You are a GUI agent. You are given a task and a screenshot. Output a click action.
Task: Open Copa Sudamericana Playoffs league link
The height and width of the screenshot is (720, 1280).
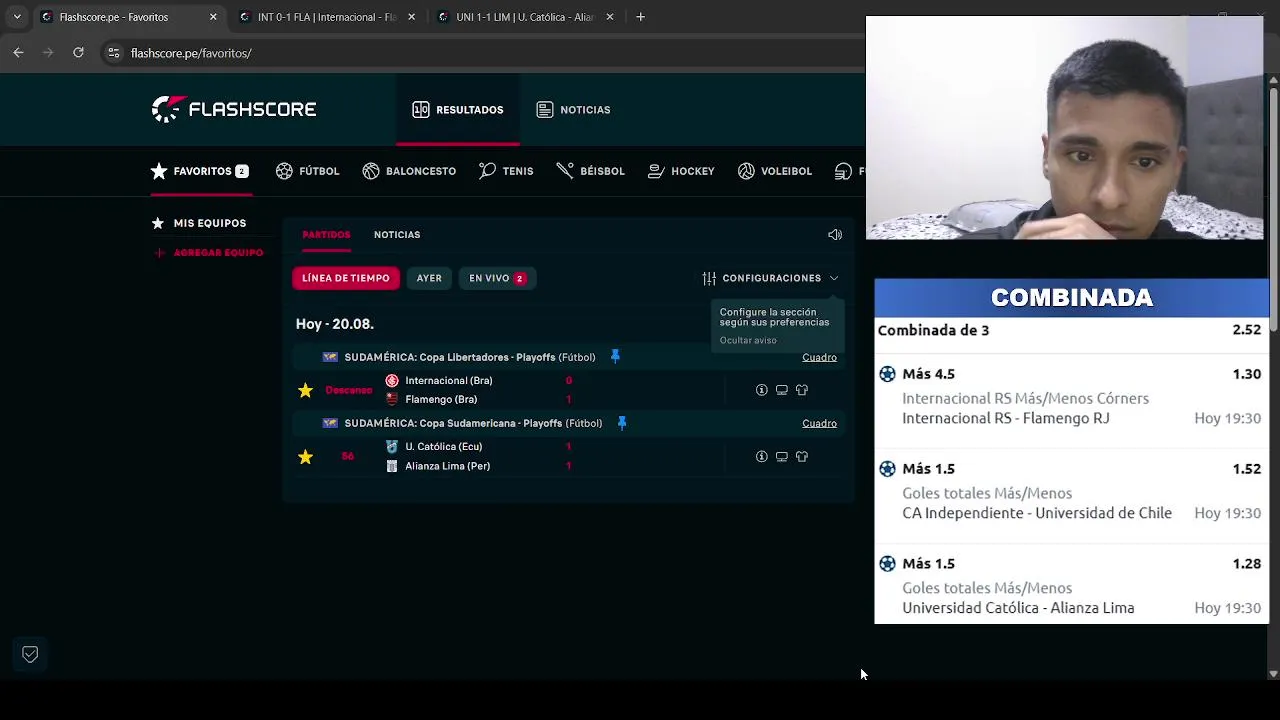click(x=473, y=423)
